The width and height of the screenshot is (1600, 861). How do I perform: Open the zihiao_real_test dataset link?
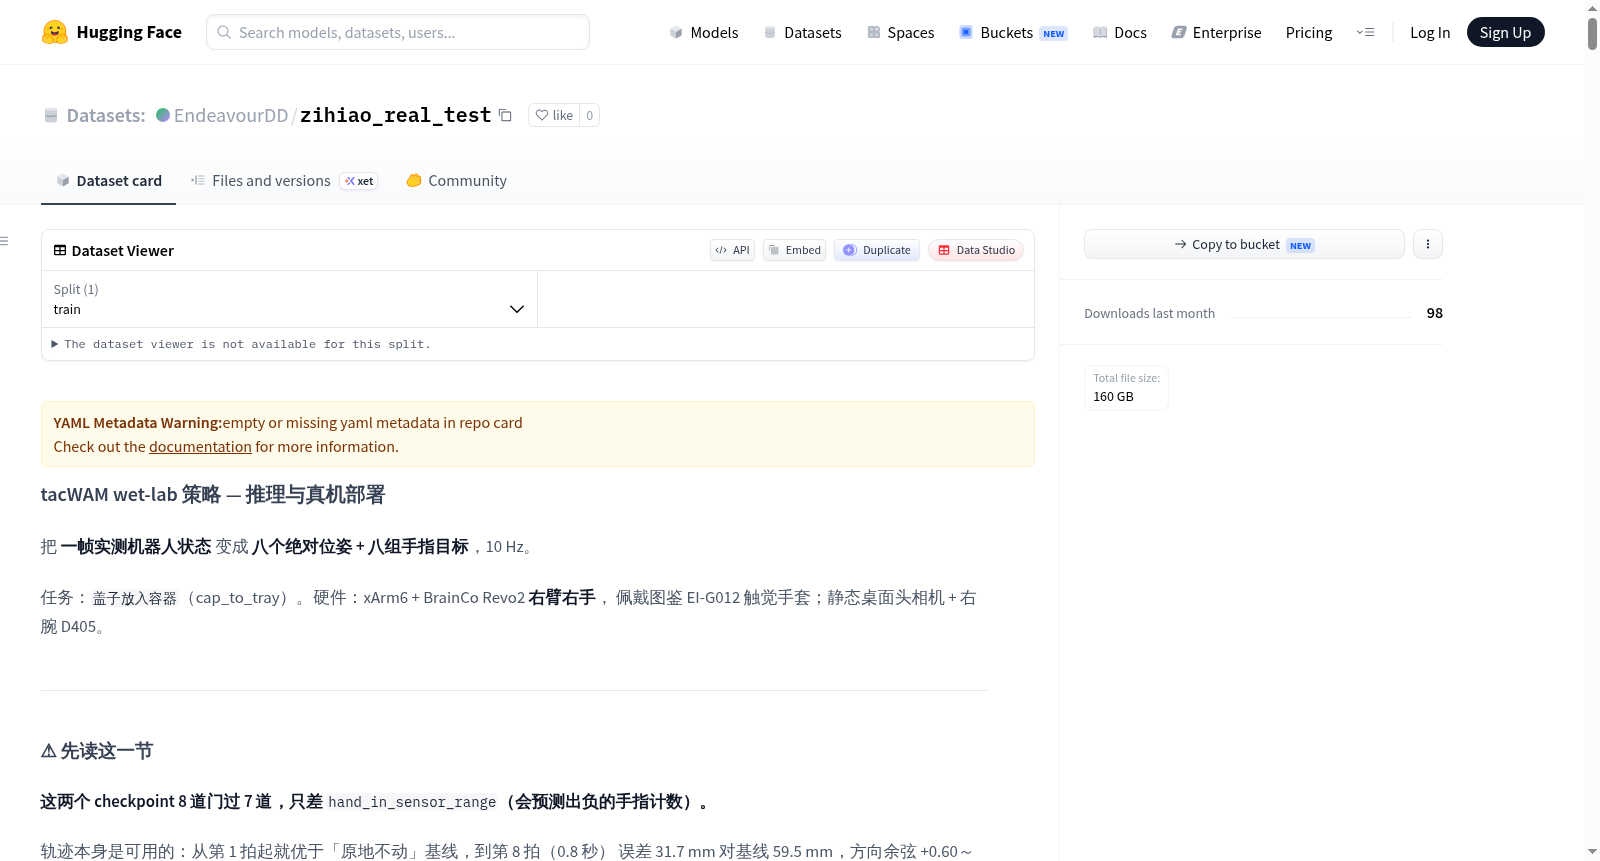396,115
